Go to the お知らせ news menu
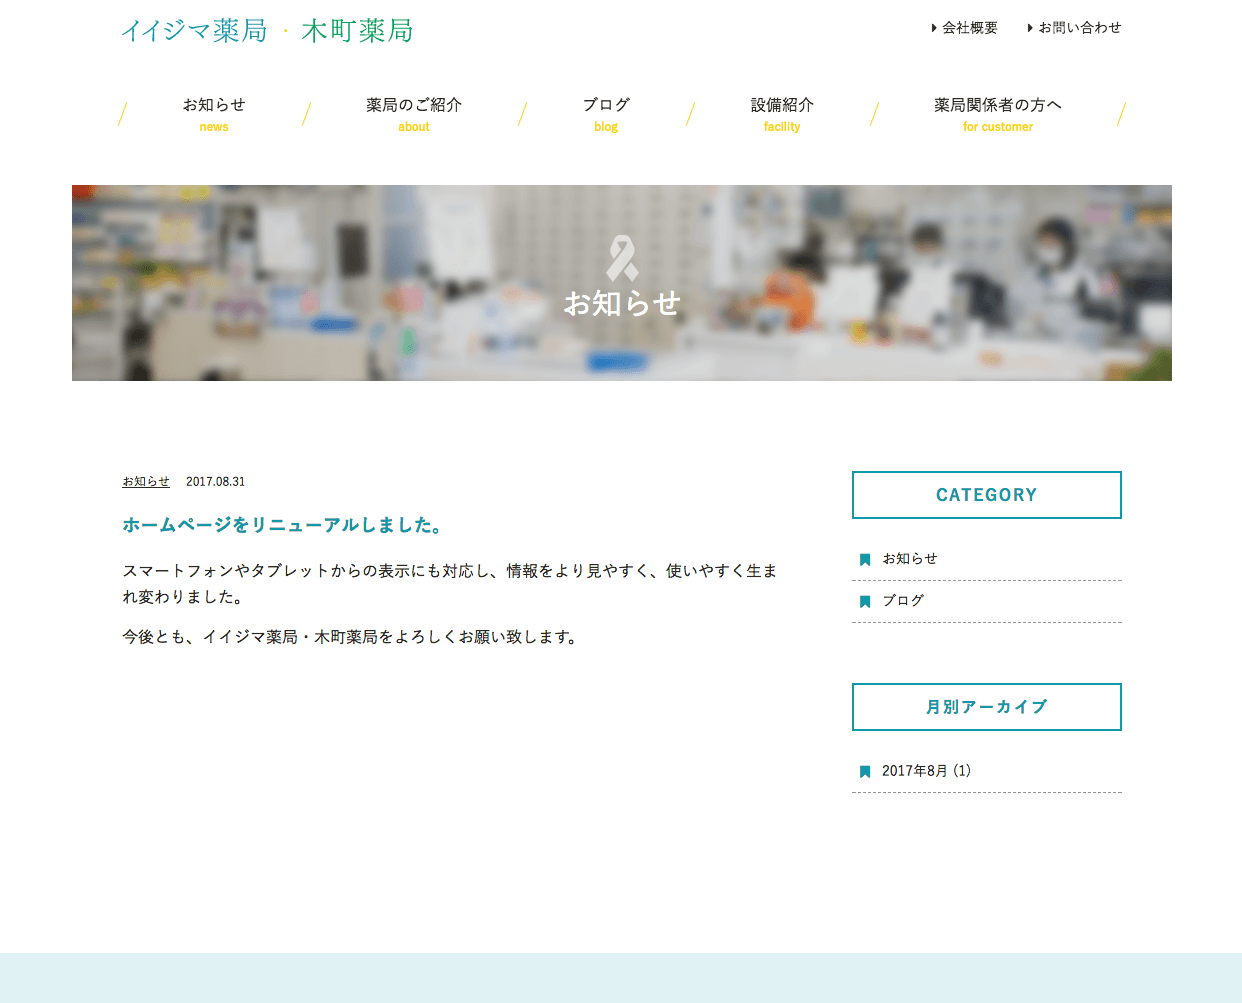This screenshot has width=1242, height=1003. click(x=214, y=114)
